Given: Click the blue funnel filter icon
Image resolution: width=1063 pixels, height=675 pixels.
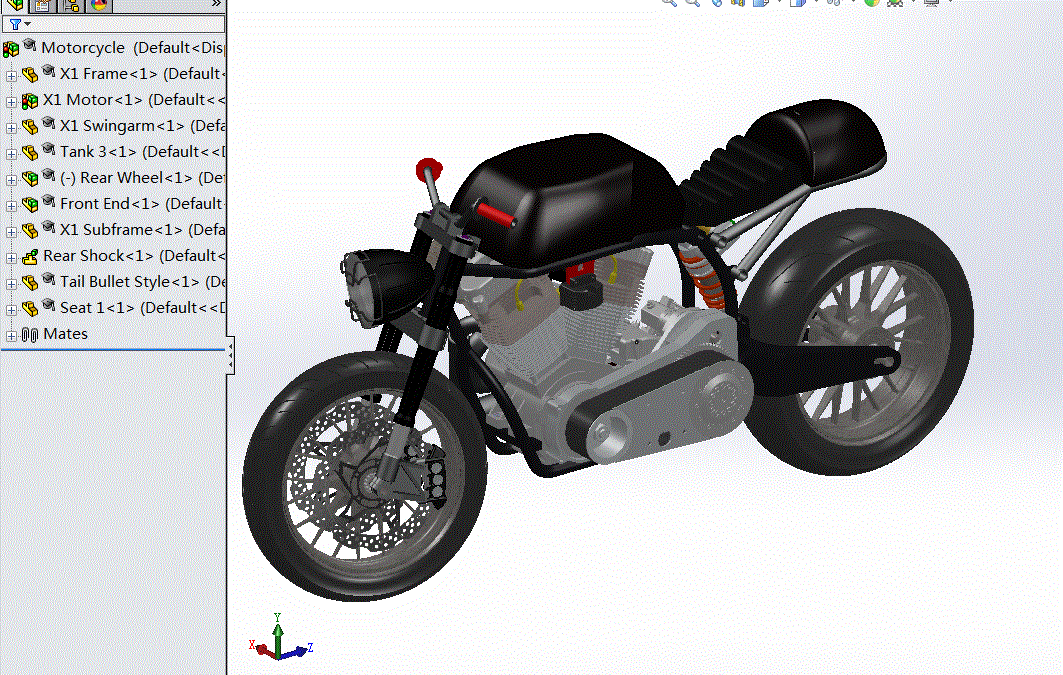Looking at the screenshot, I should tap(15, 24).
